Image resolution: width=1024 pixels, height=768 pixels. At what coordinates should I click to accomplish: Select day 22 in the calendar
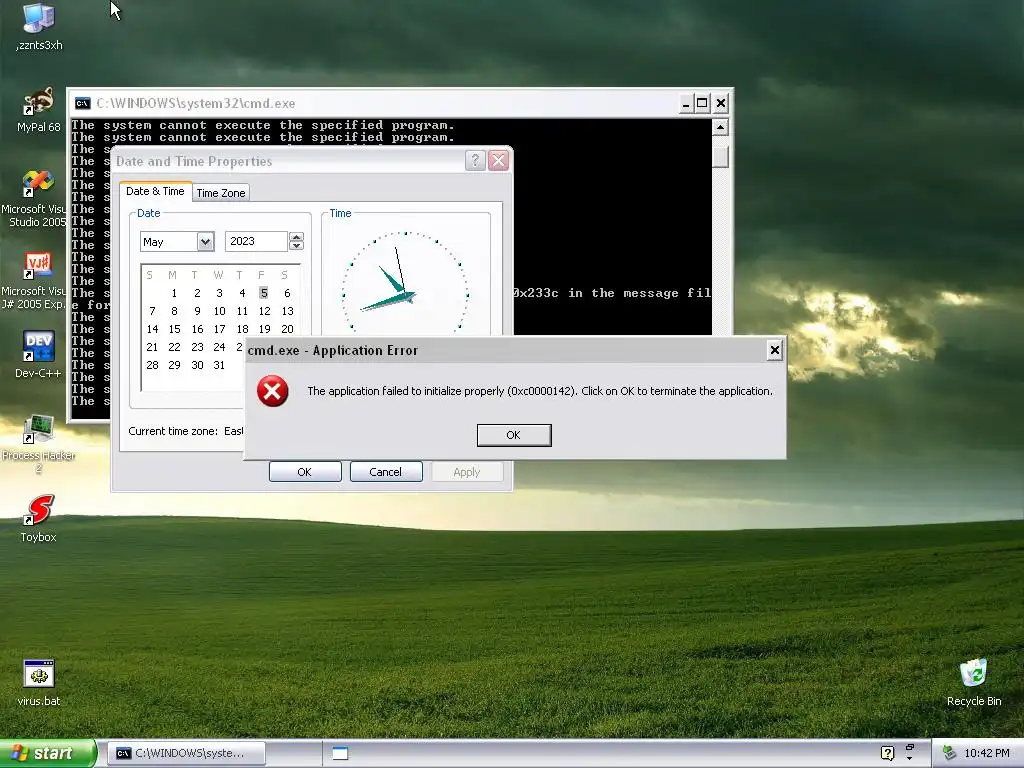point(174,347)
